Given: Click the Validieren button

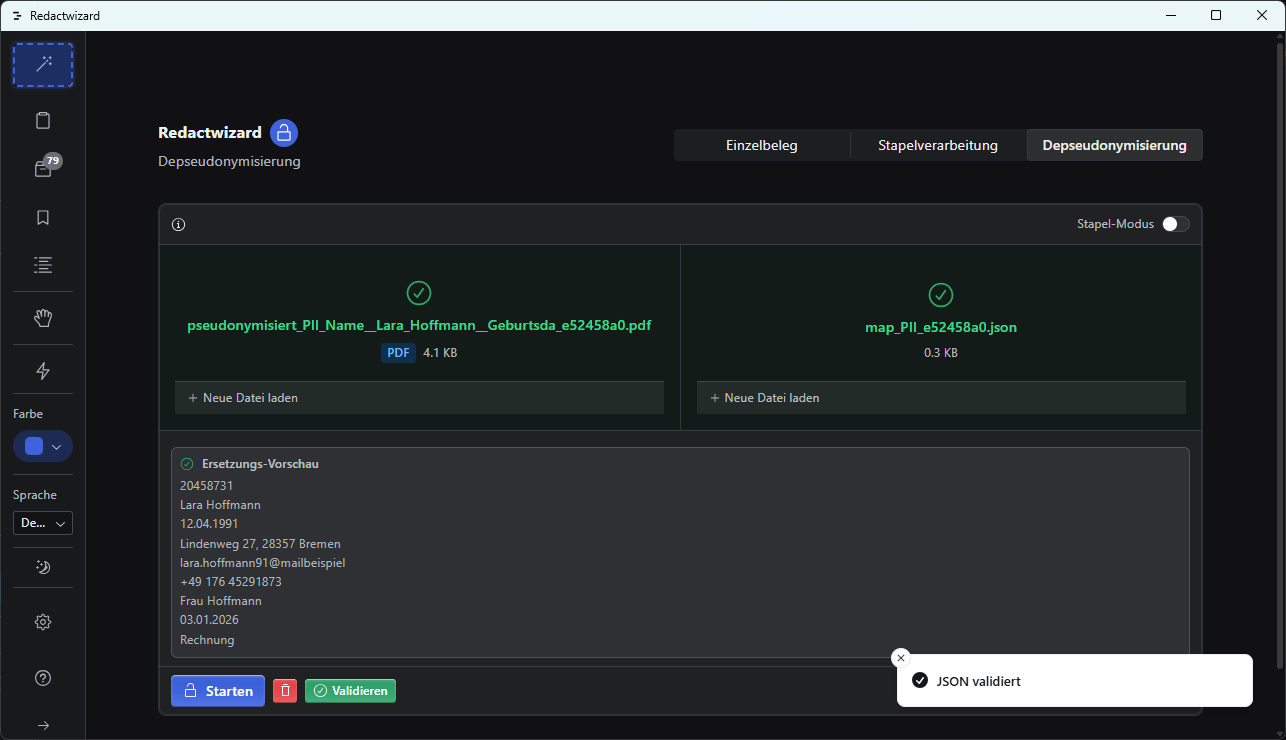Looking at the screenshot, I should [x=350, y=691].
